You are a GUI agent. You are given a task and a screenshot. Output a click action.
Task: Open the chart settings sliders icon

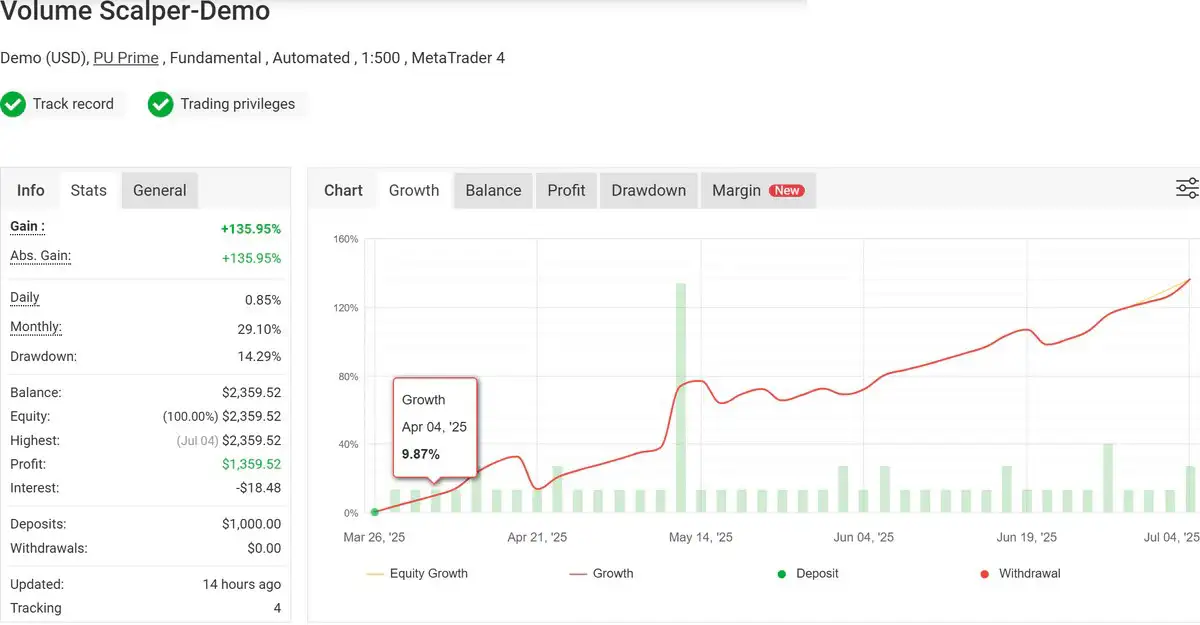pyautogui.click(x=1186, y=189)
